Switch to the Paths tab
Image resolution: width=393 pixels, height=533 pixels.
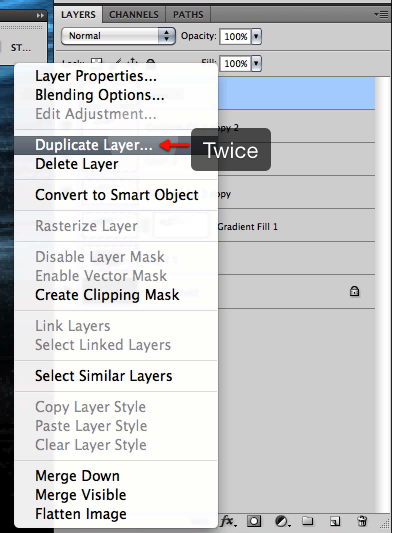(188, 15)
